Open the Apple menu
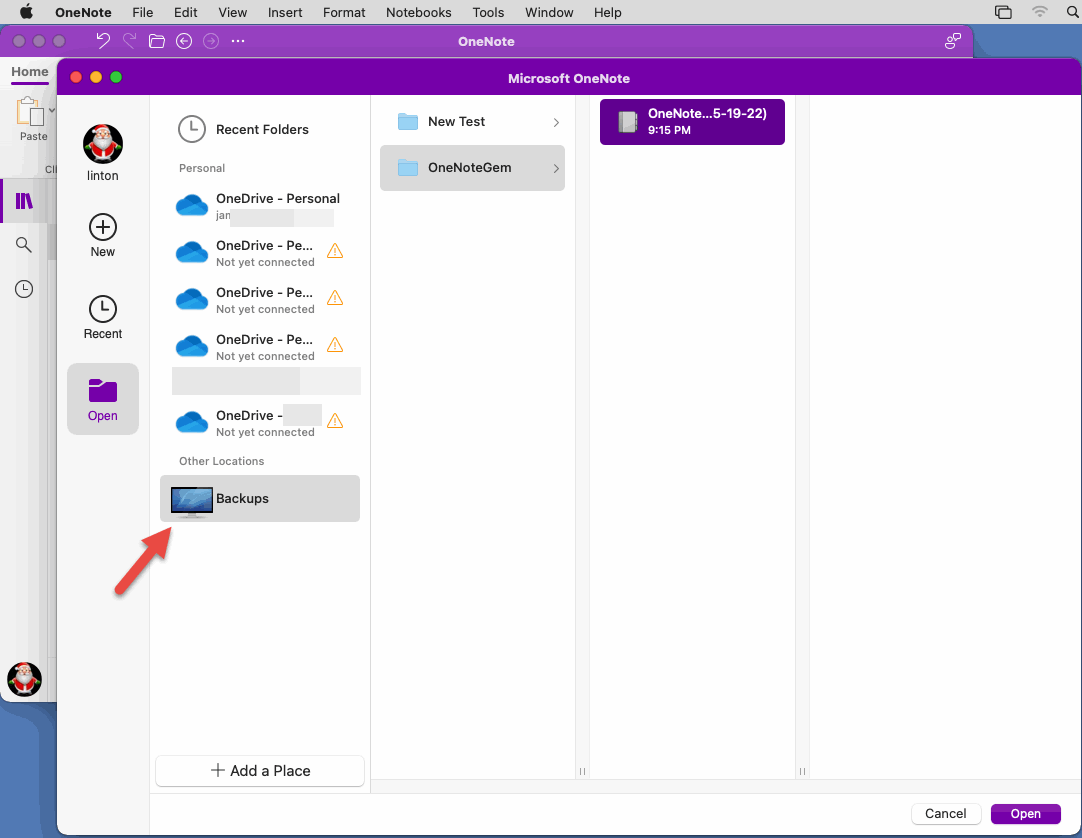 [26, 12]
